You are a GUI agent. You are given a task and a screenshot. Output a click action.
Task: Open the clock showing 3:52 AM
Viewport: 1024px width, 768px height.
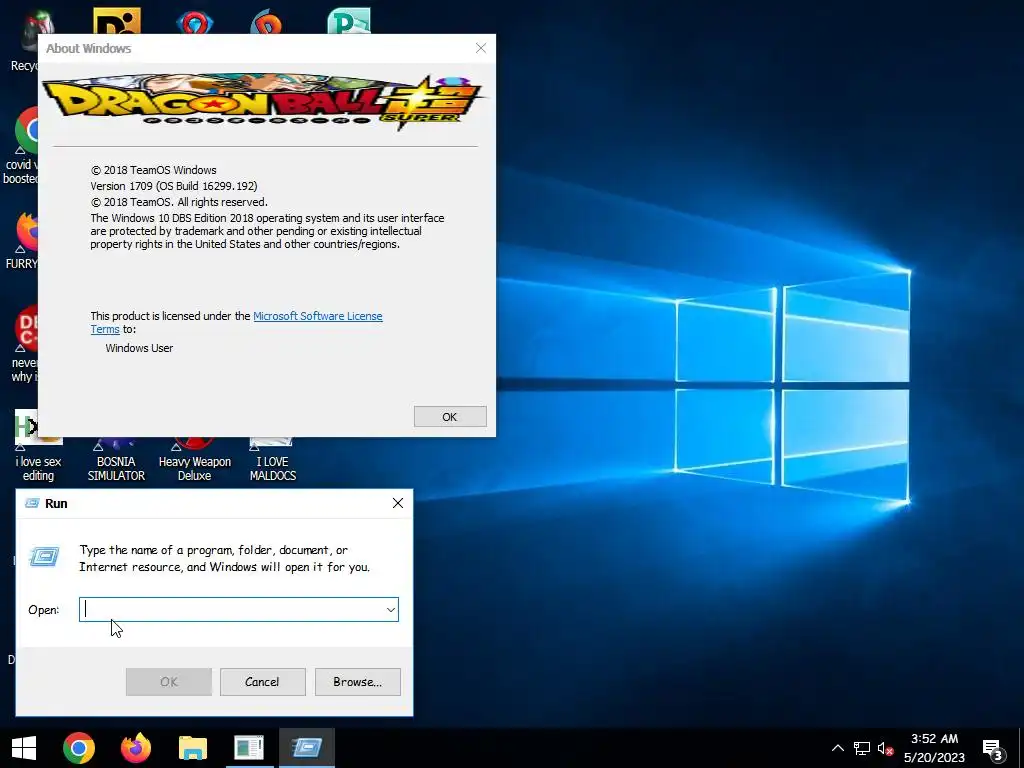click(935, 748)
